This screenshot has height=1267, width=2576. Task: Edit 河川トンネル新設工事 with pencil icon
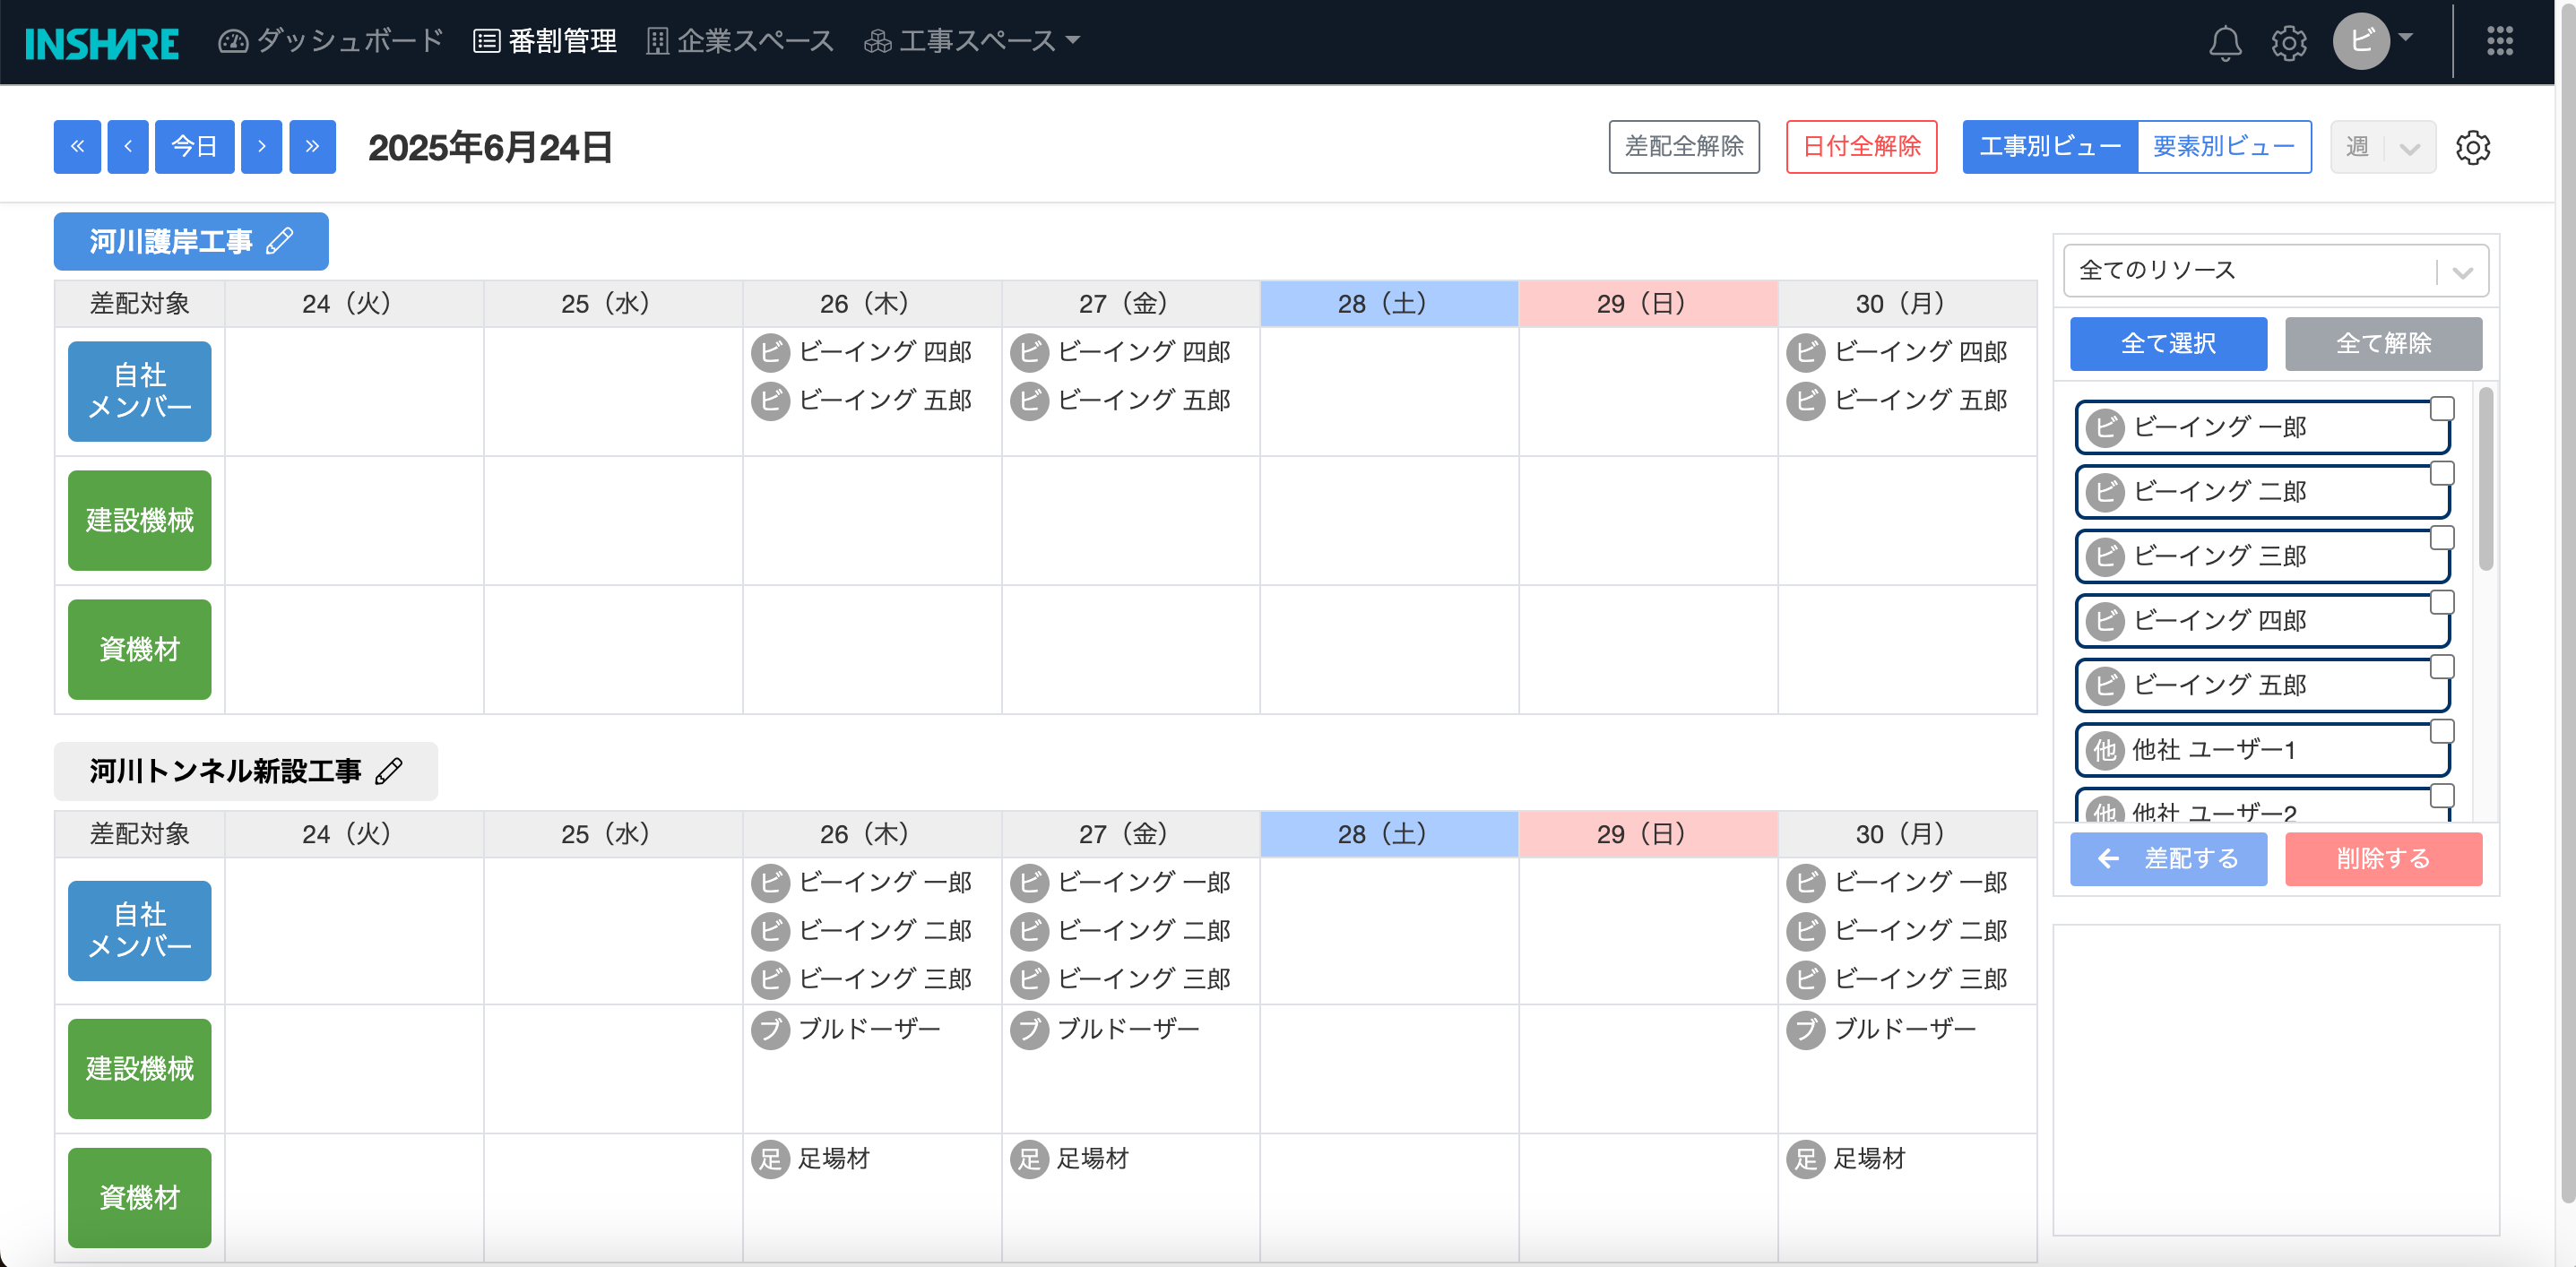[x=389, y=771]
